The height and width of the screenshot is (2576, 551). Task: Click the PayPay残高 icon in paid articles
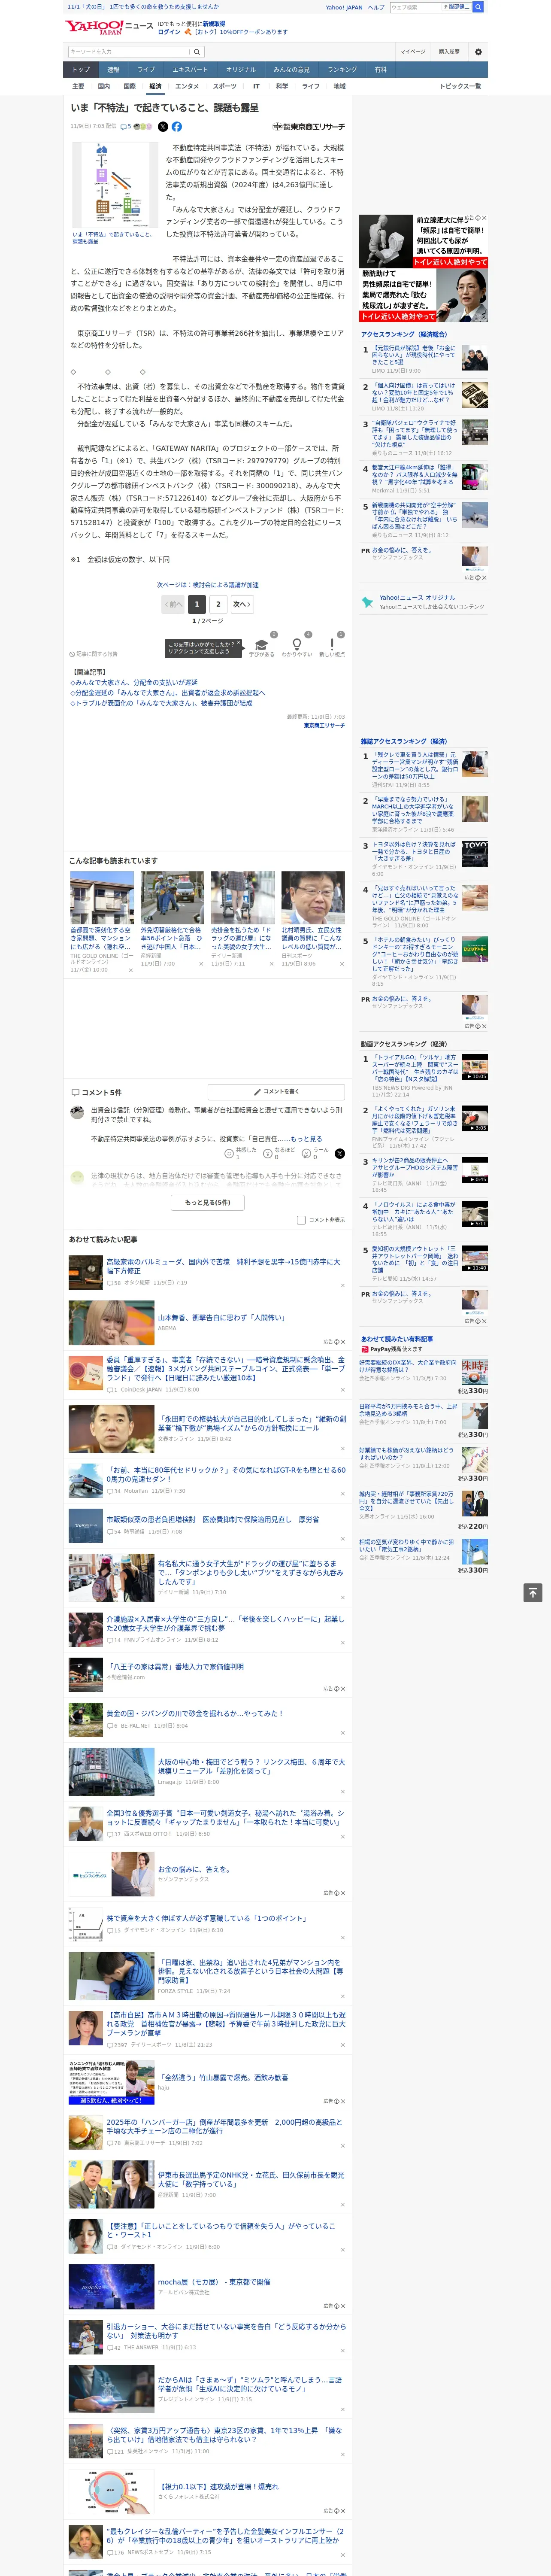pyautogui.click(x=365, y=1349)
